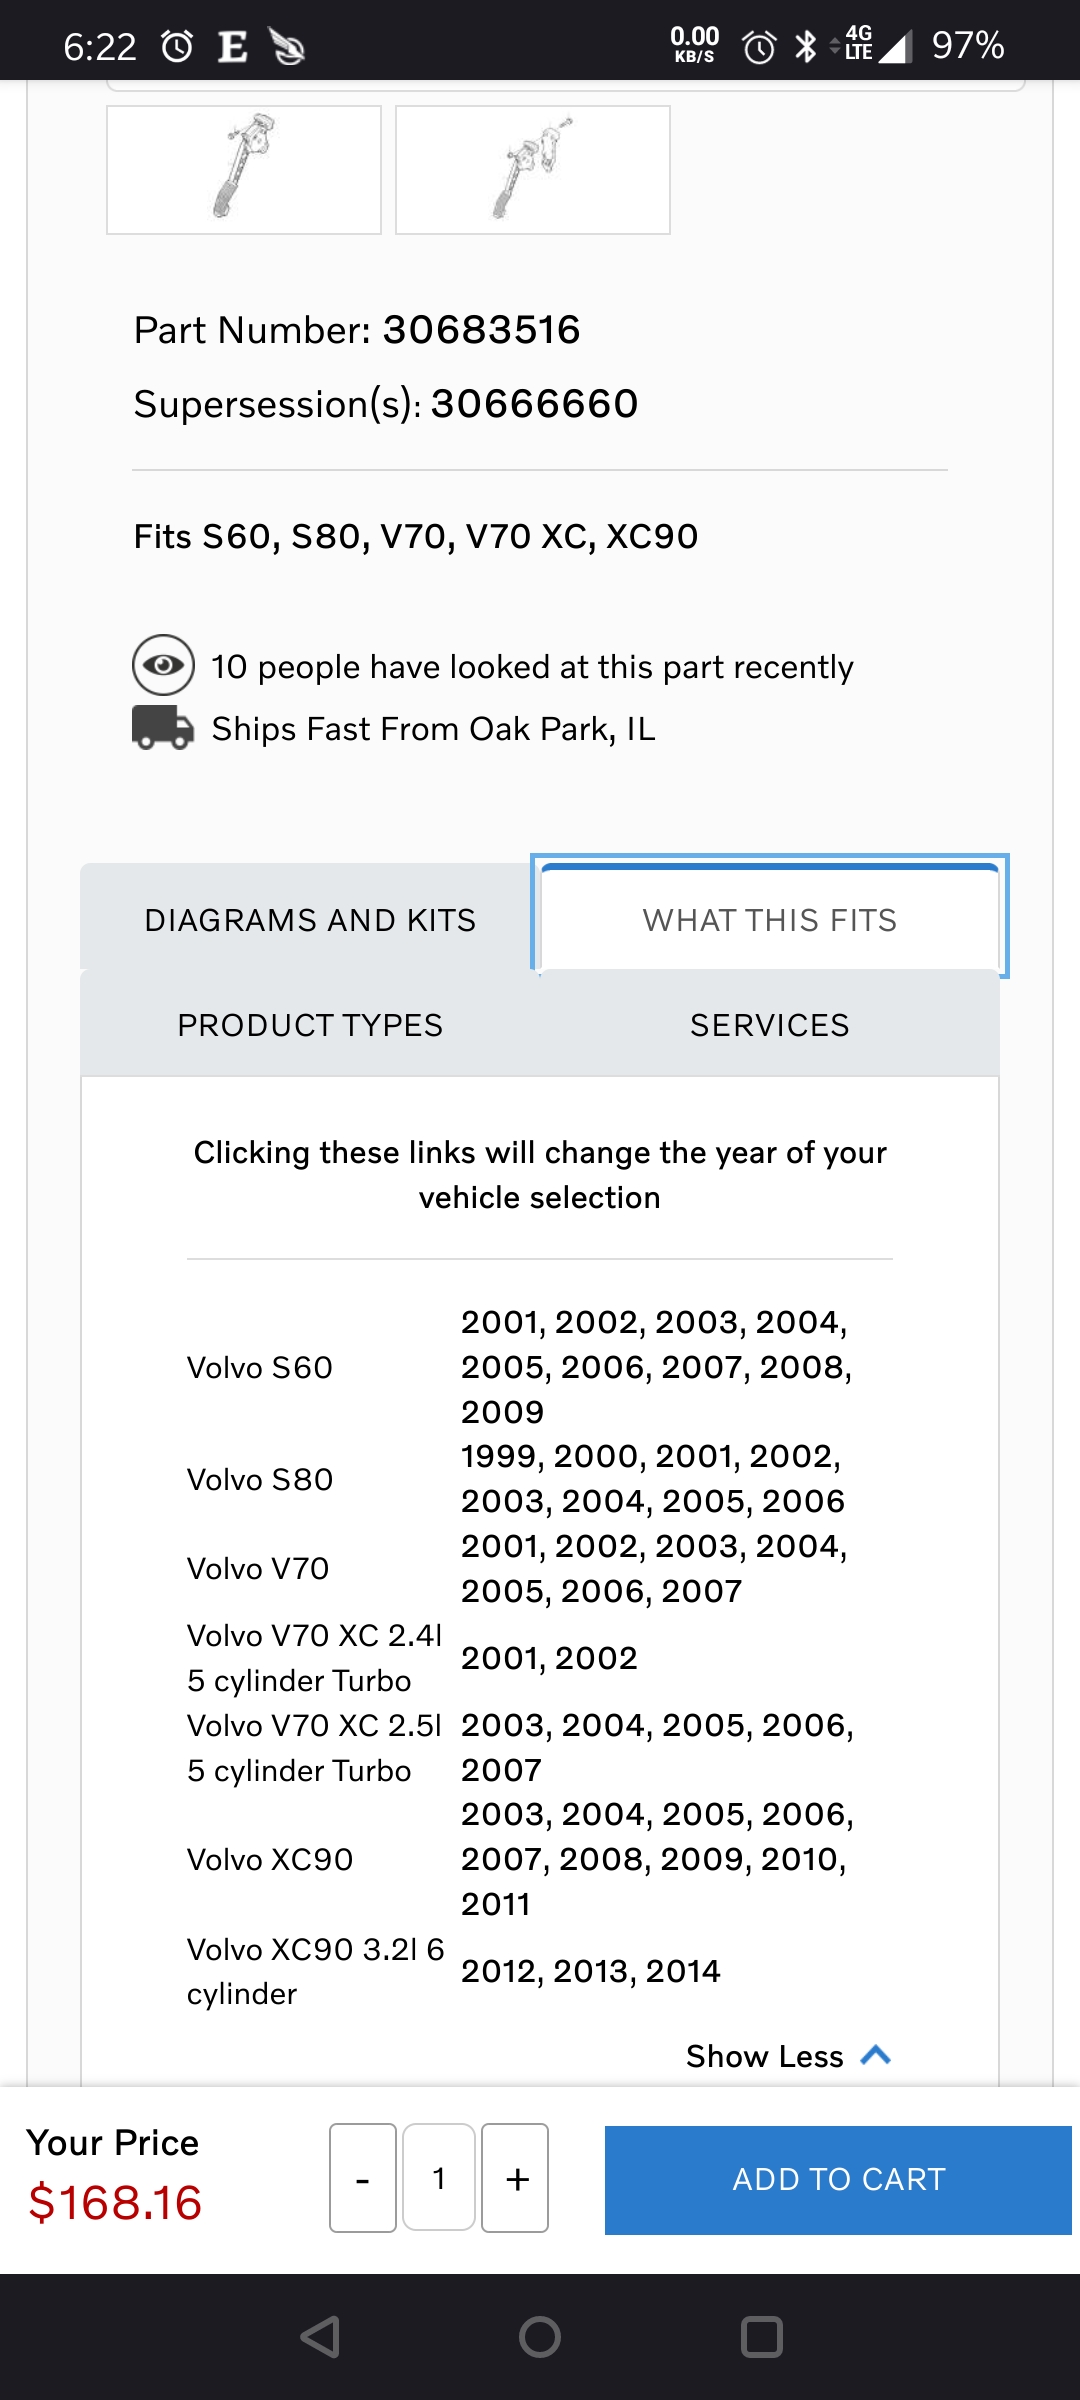Open the Product Types tab

(x=310, y=1025)
